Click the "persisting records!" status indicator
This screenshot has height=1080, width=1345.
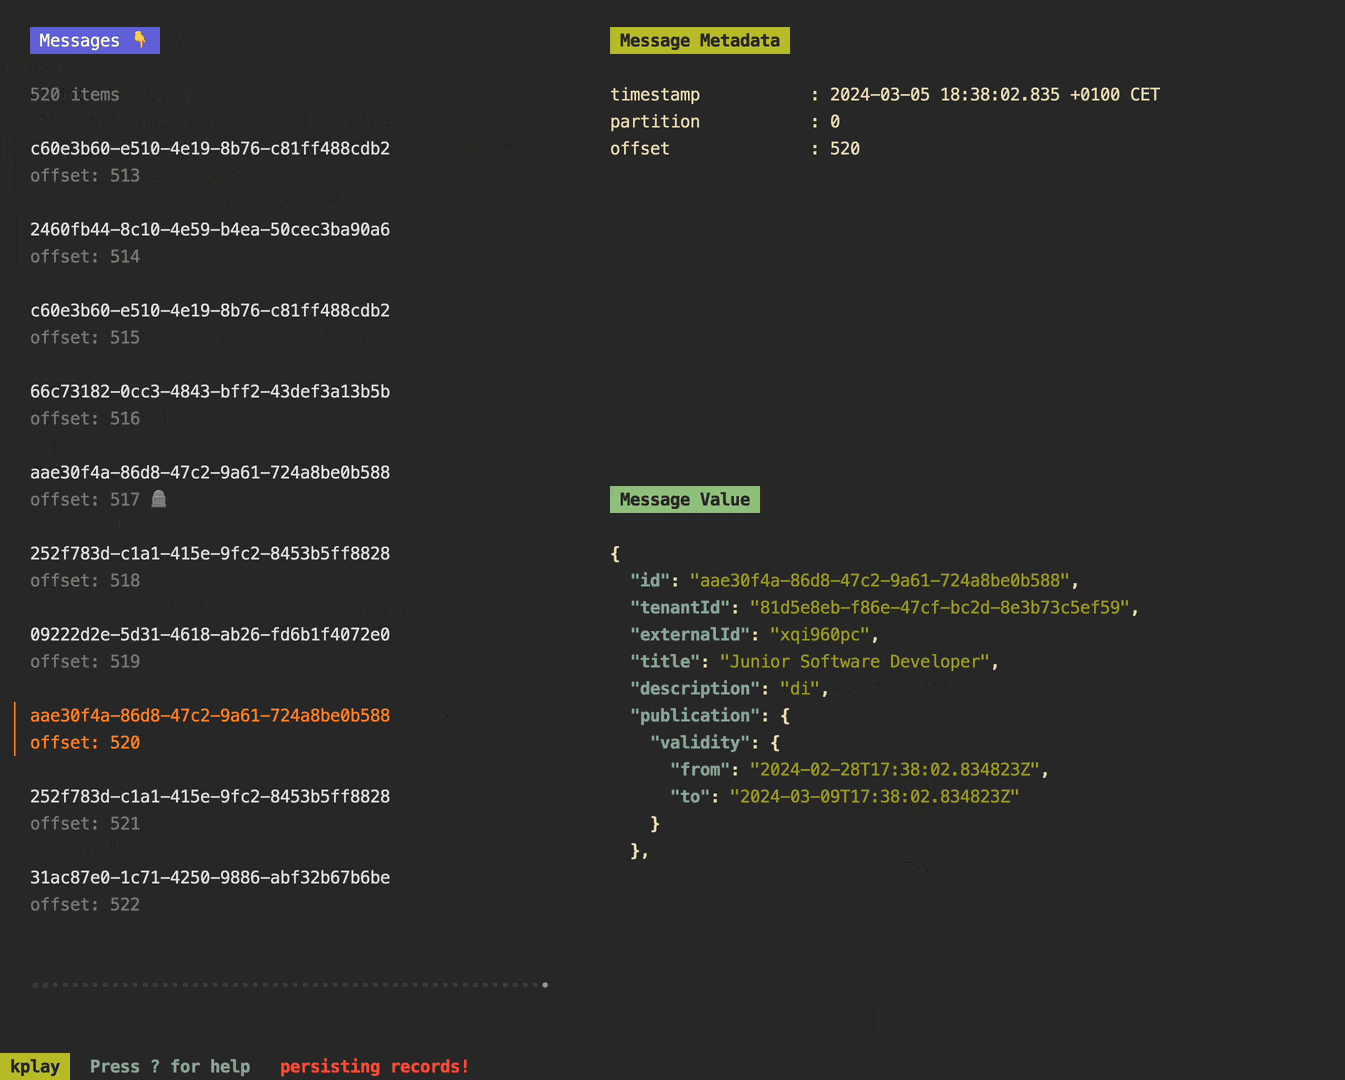click(374, 1066)
